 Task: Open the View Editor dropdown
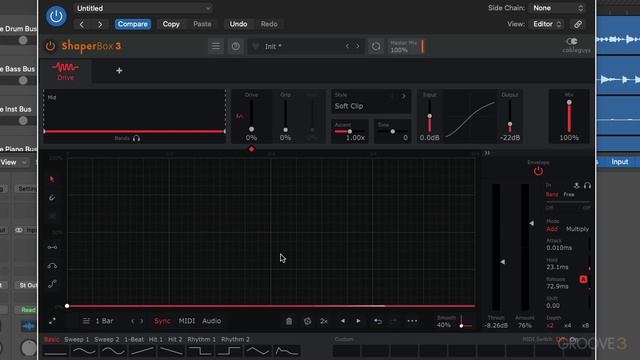[x=547, y=24]
